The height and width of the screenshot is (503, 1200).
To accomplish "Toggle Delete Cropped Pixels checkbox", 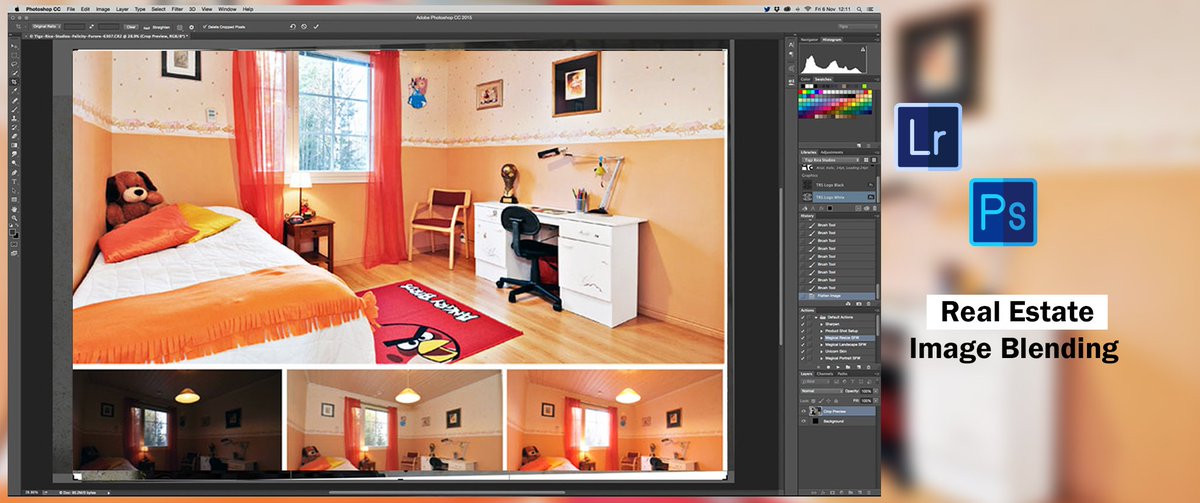I will tap(205, 26).
